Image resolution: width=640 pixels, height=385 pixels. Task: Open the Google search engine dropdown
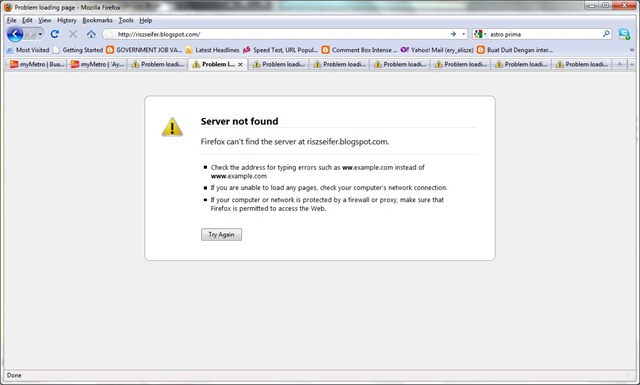(480, 34)
